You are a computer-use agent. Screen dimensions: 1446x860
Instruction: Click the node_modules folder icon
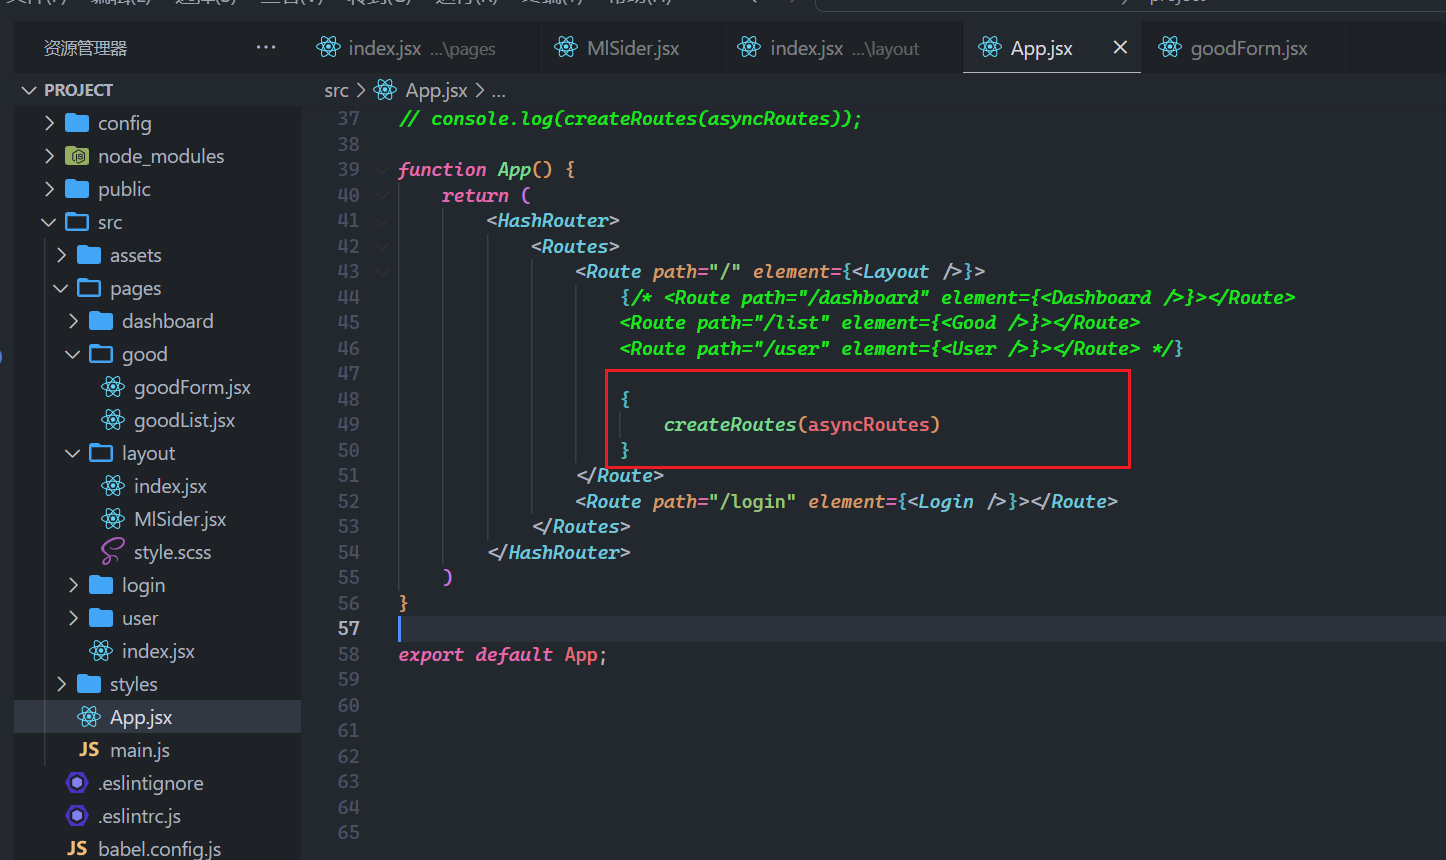pos(77,156)
